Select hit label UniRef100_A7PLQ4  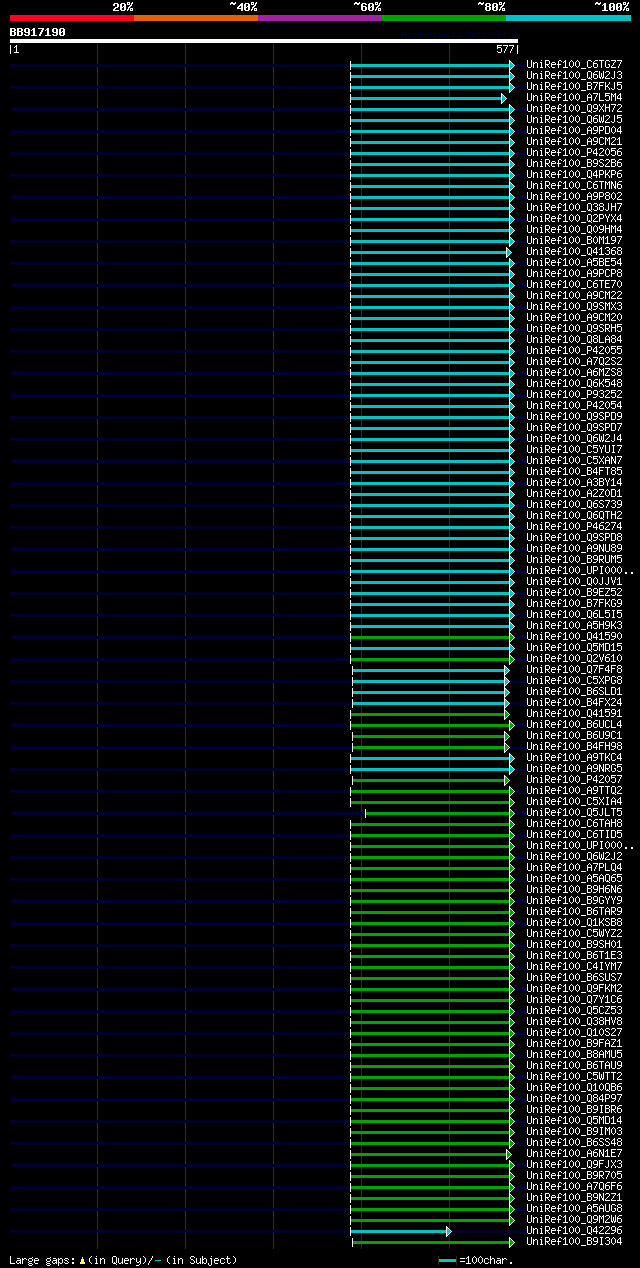click(574, 868)
